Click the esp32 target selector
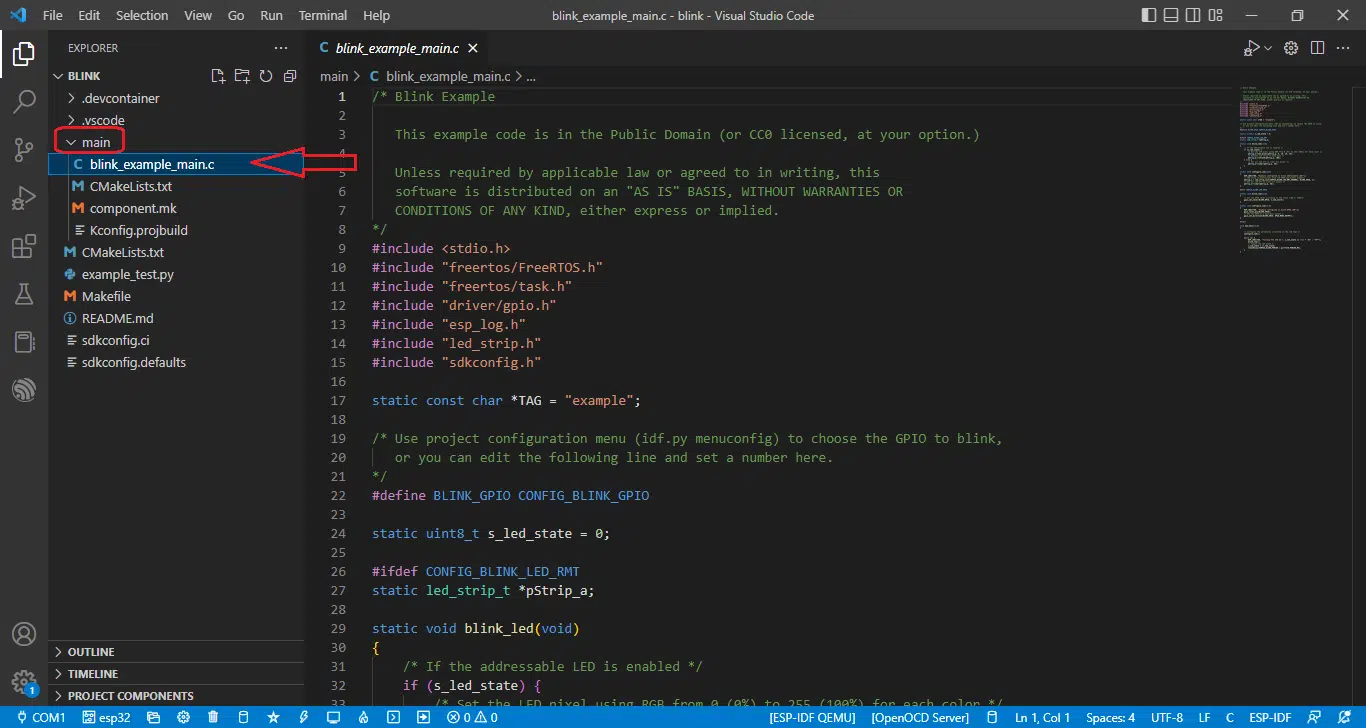 click(107, 717)
